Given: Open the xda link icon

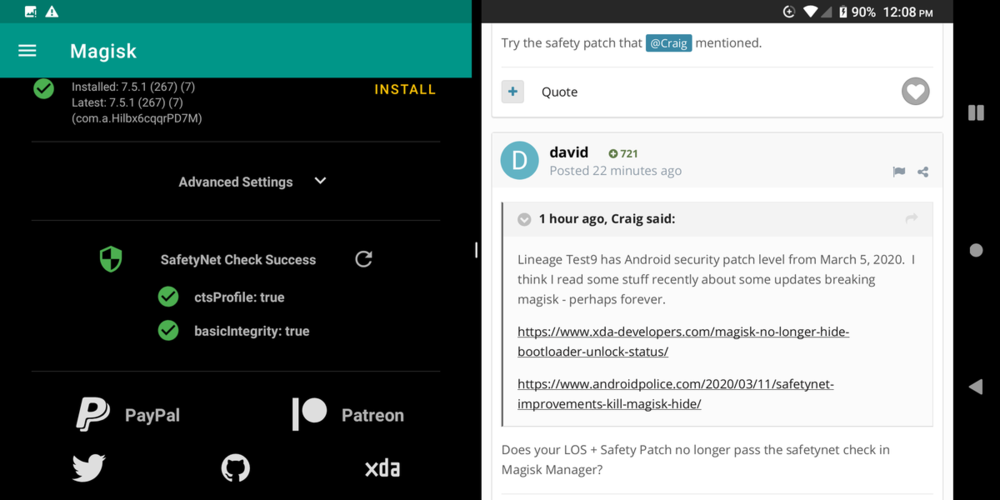Looking at the screenshot, I should coord(383,469).
